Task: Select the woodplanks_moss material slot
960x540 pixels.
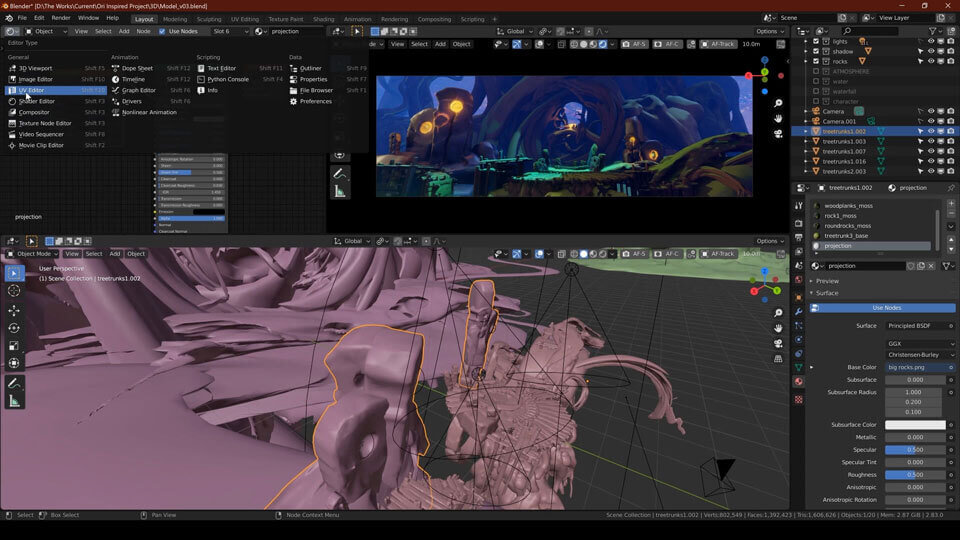Action: [x=872, y=206]
